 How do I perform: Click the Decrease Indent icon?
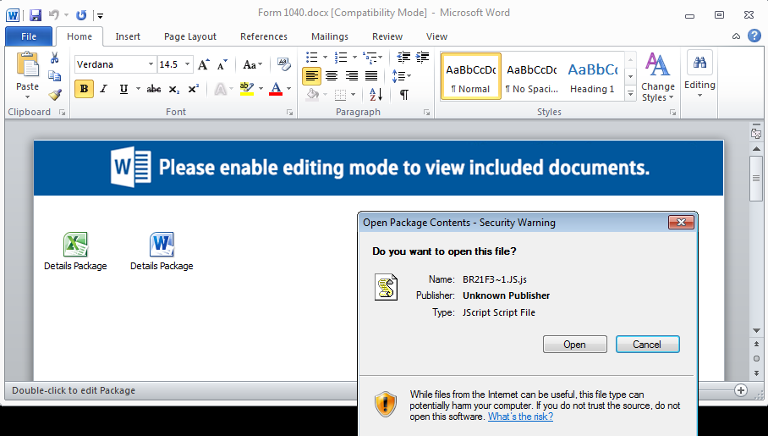(x=404, y=57)
